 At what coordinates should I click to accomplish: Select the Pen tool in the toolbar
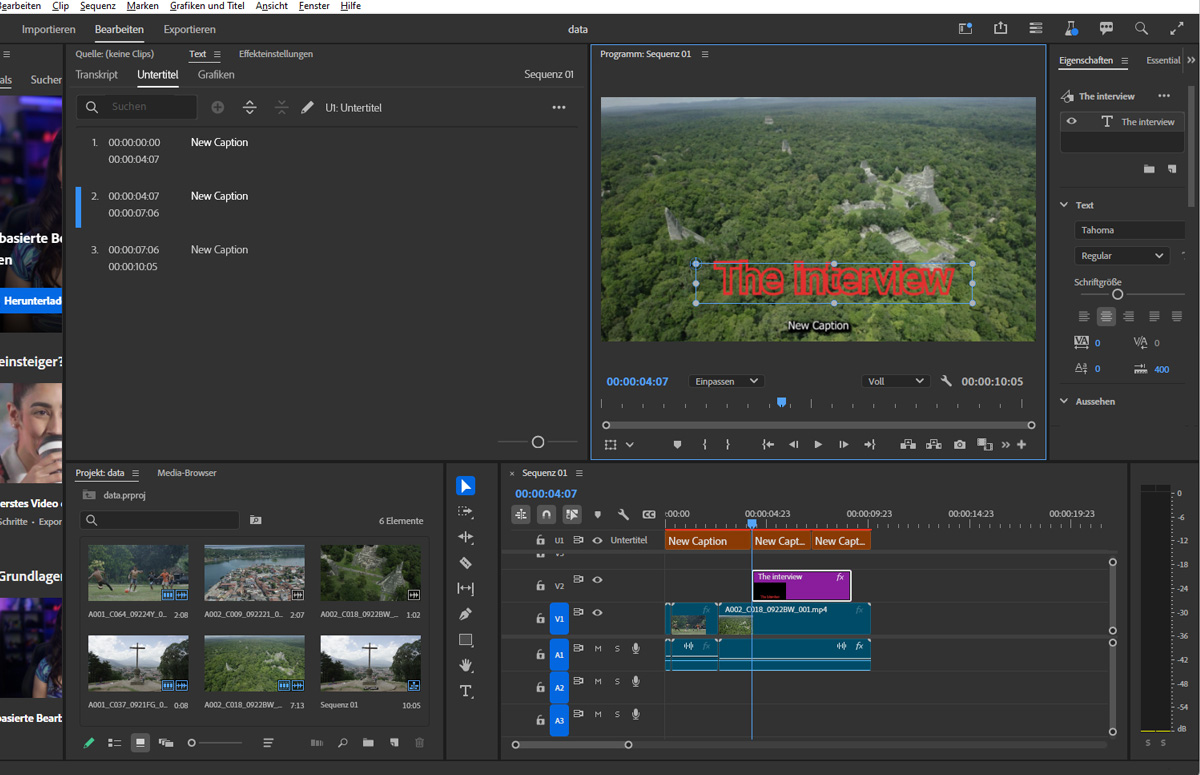click(x=465, y=614)
